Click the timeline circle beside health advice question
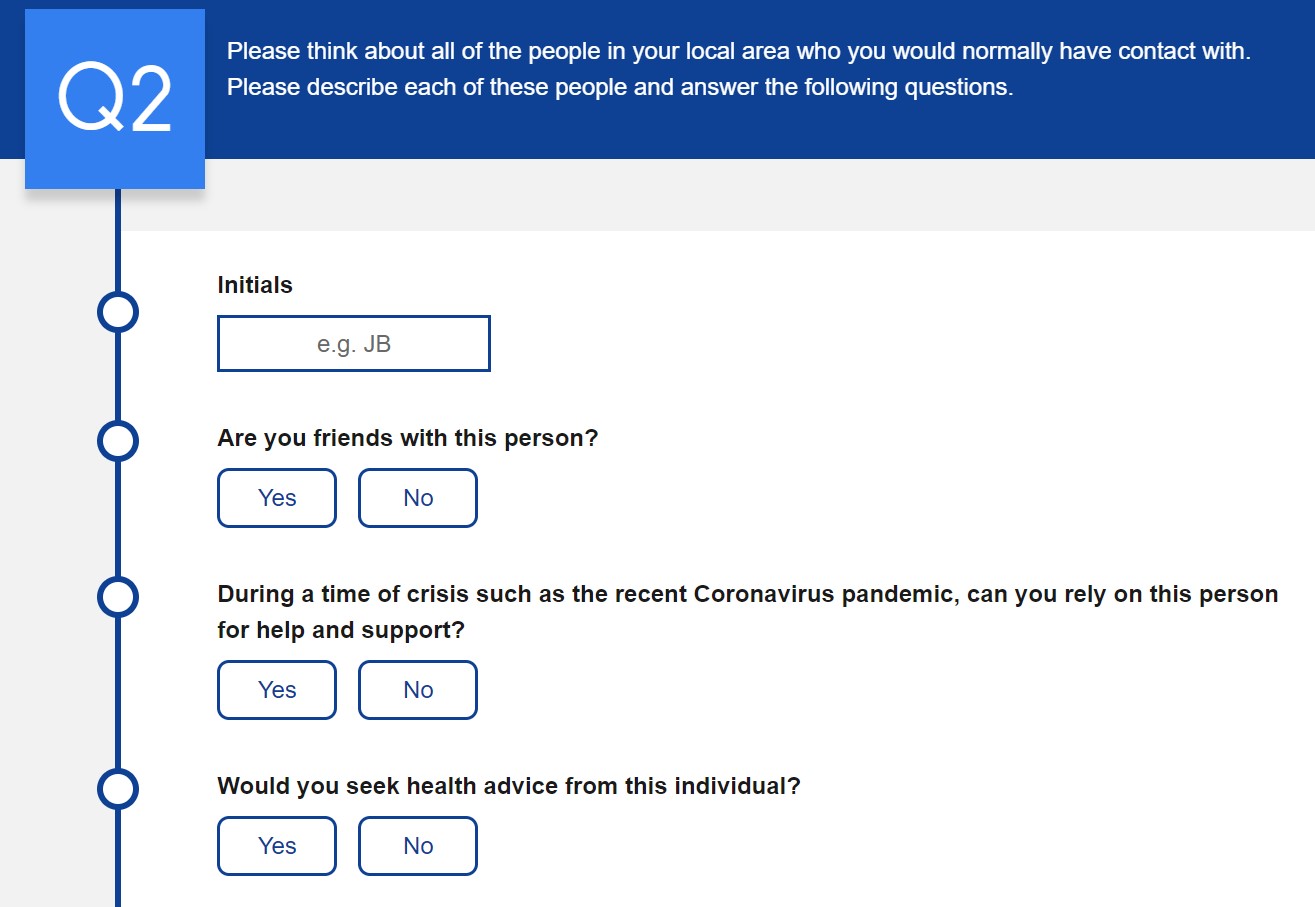1315x907 pixels. pyautogui.click(x=118, y=789)
